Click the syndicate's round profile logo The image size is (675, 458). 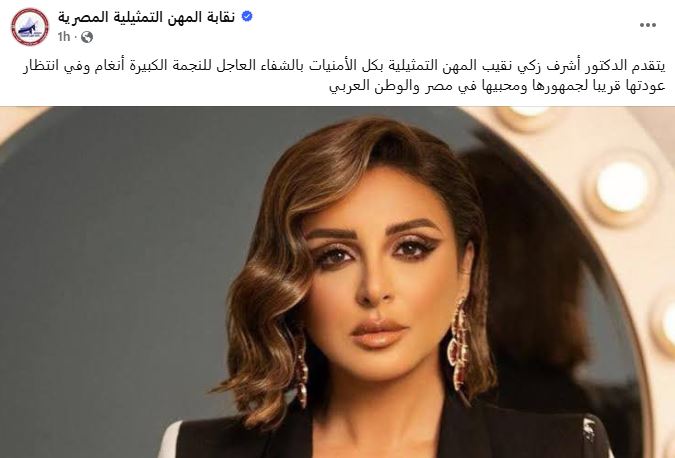point(30,27)
